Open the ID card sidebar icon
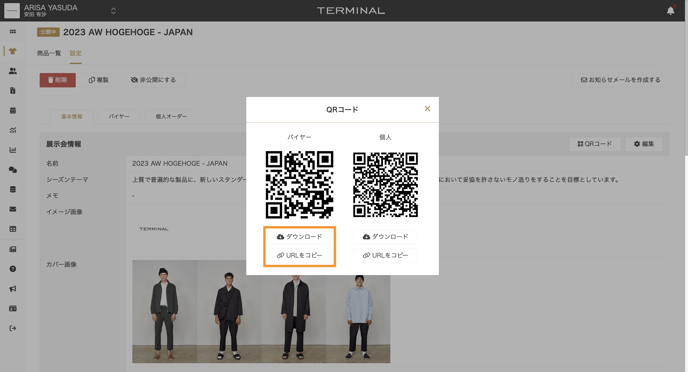Viewport: 688px width, 372px height. click(13, 308)
